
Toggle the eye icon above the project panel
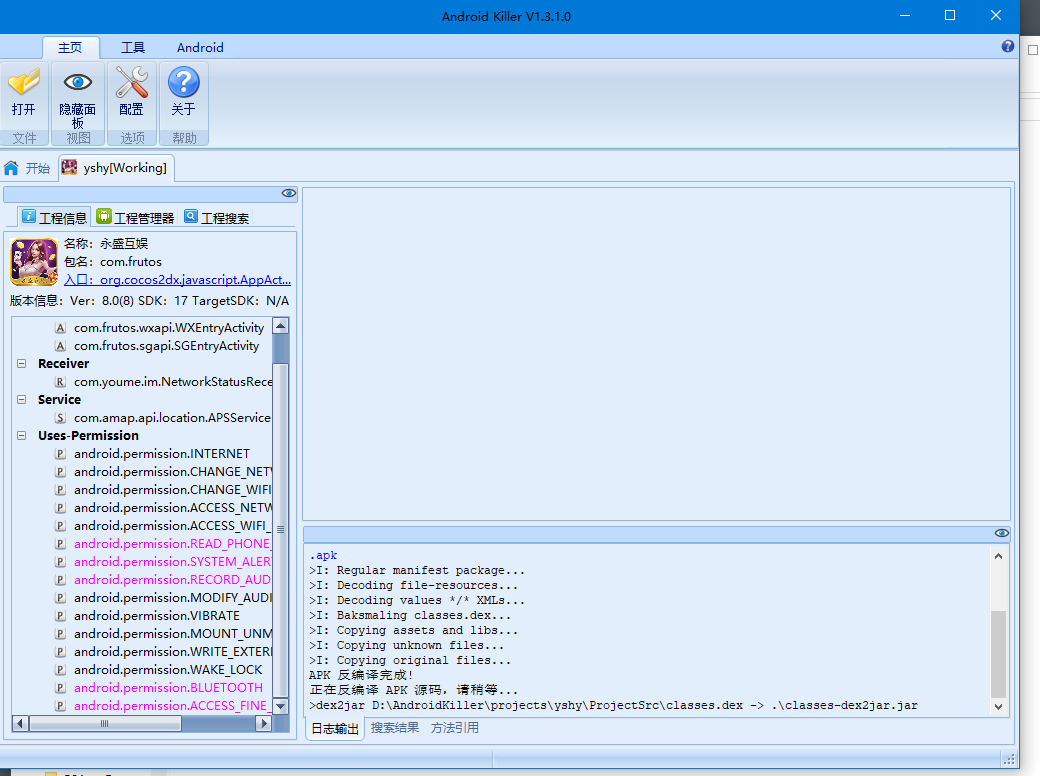[289, 193]
